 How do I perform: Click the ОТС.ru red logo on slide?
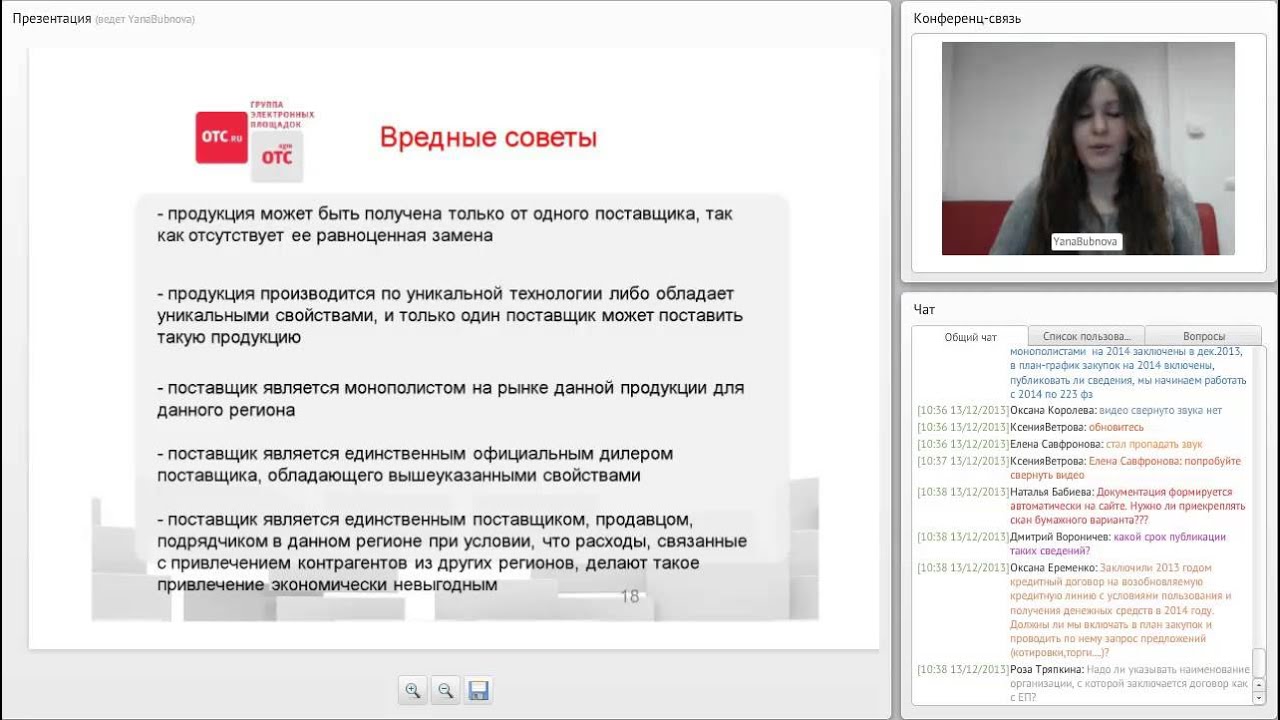point(221,137)
